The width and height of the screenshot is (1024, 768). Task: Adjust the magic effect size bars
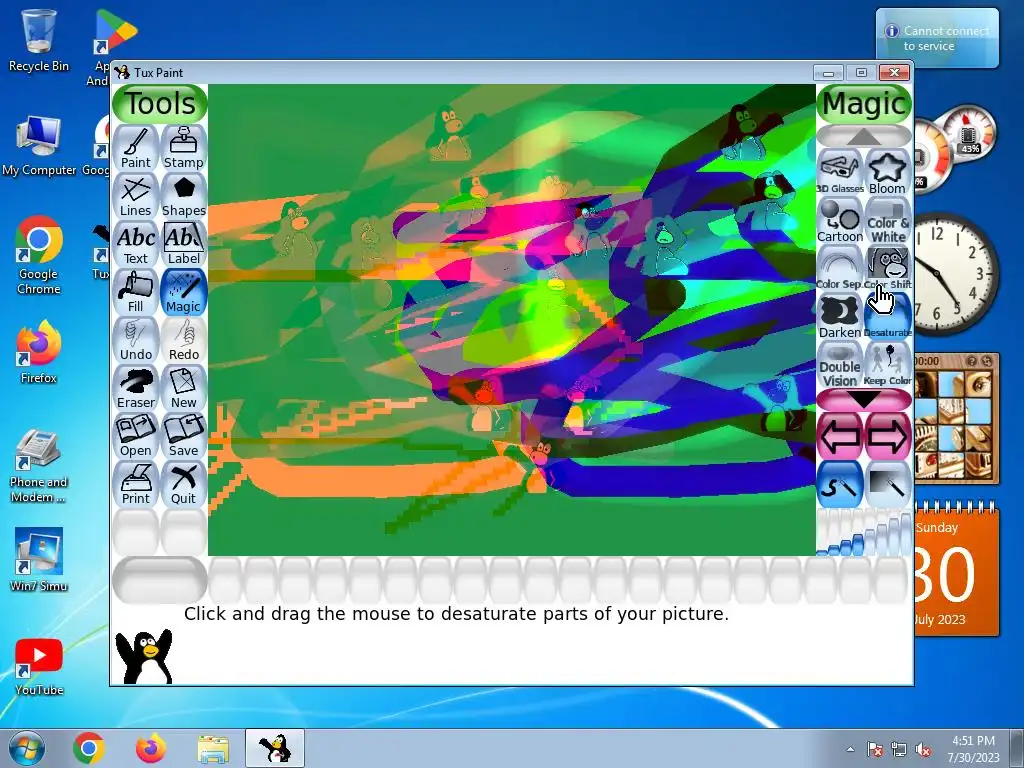pos(864,533)
